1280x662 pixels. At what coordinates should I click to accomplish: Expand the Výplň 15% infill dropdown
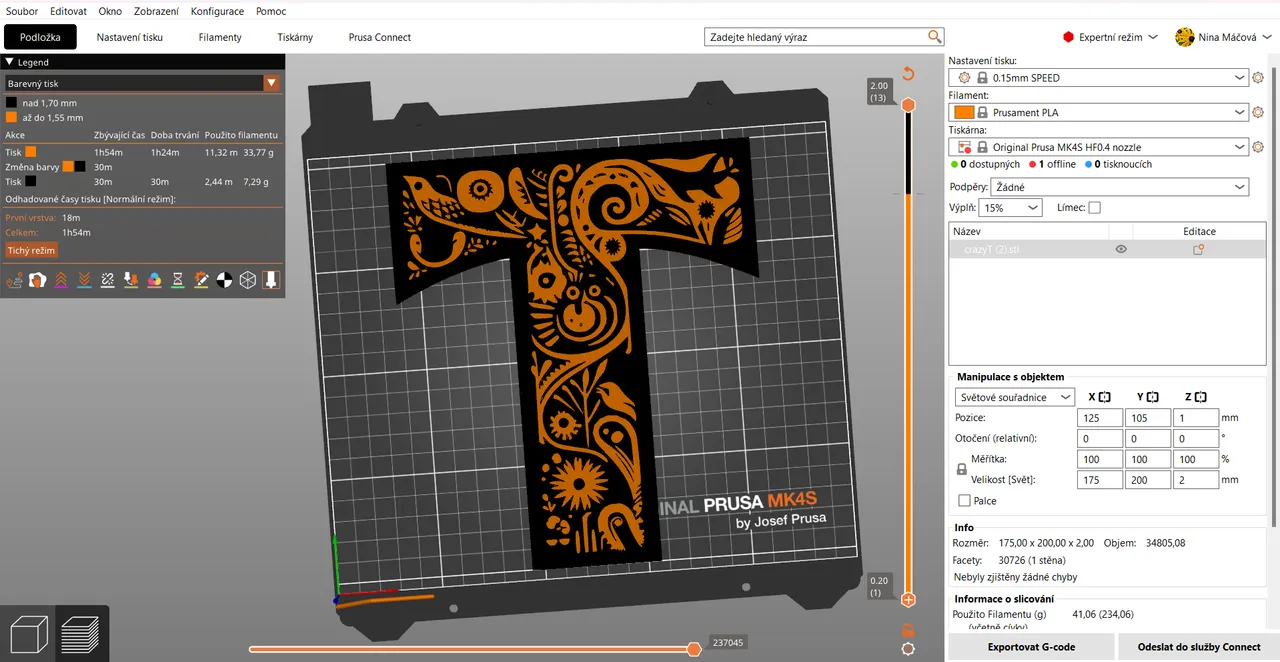(x=1010, y=208)
